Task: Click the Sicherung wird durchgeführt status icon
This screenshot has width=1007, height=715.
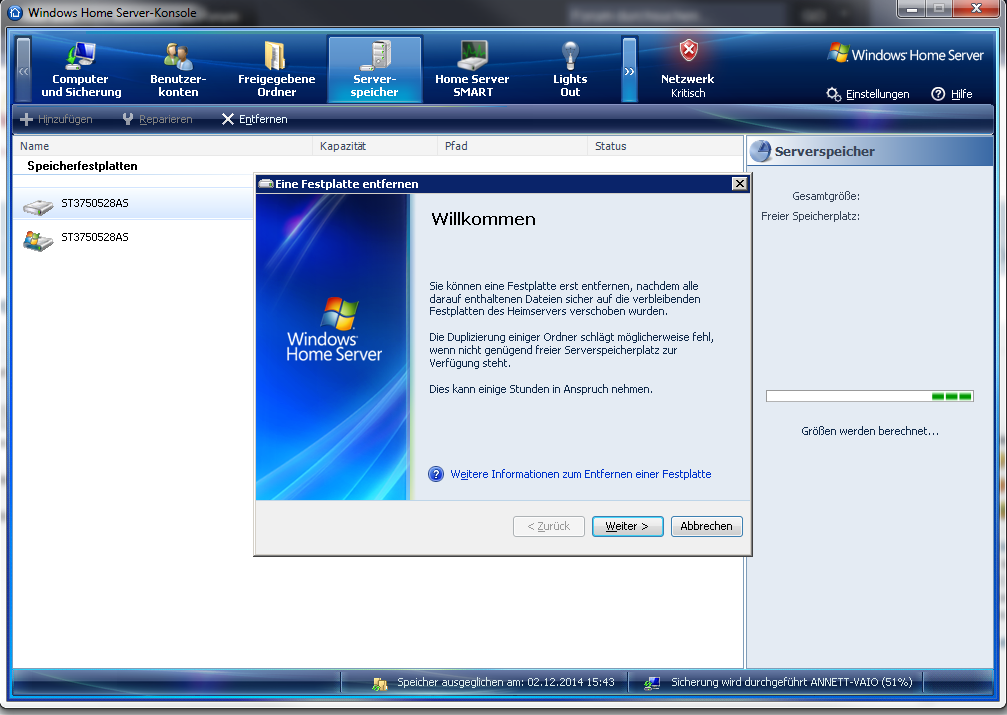Action: pos(652,684)
